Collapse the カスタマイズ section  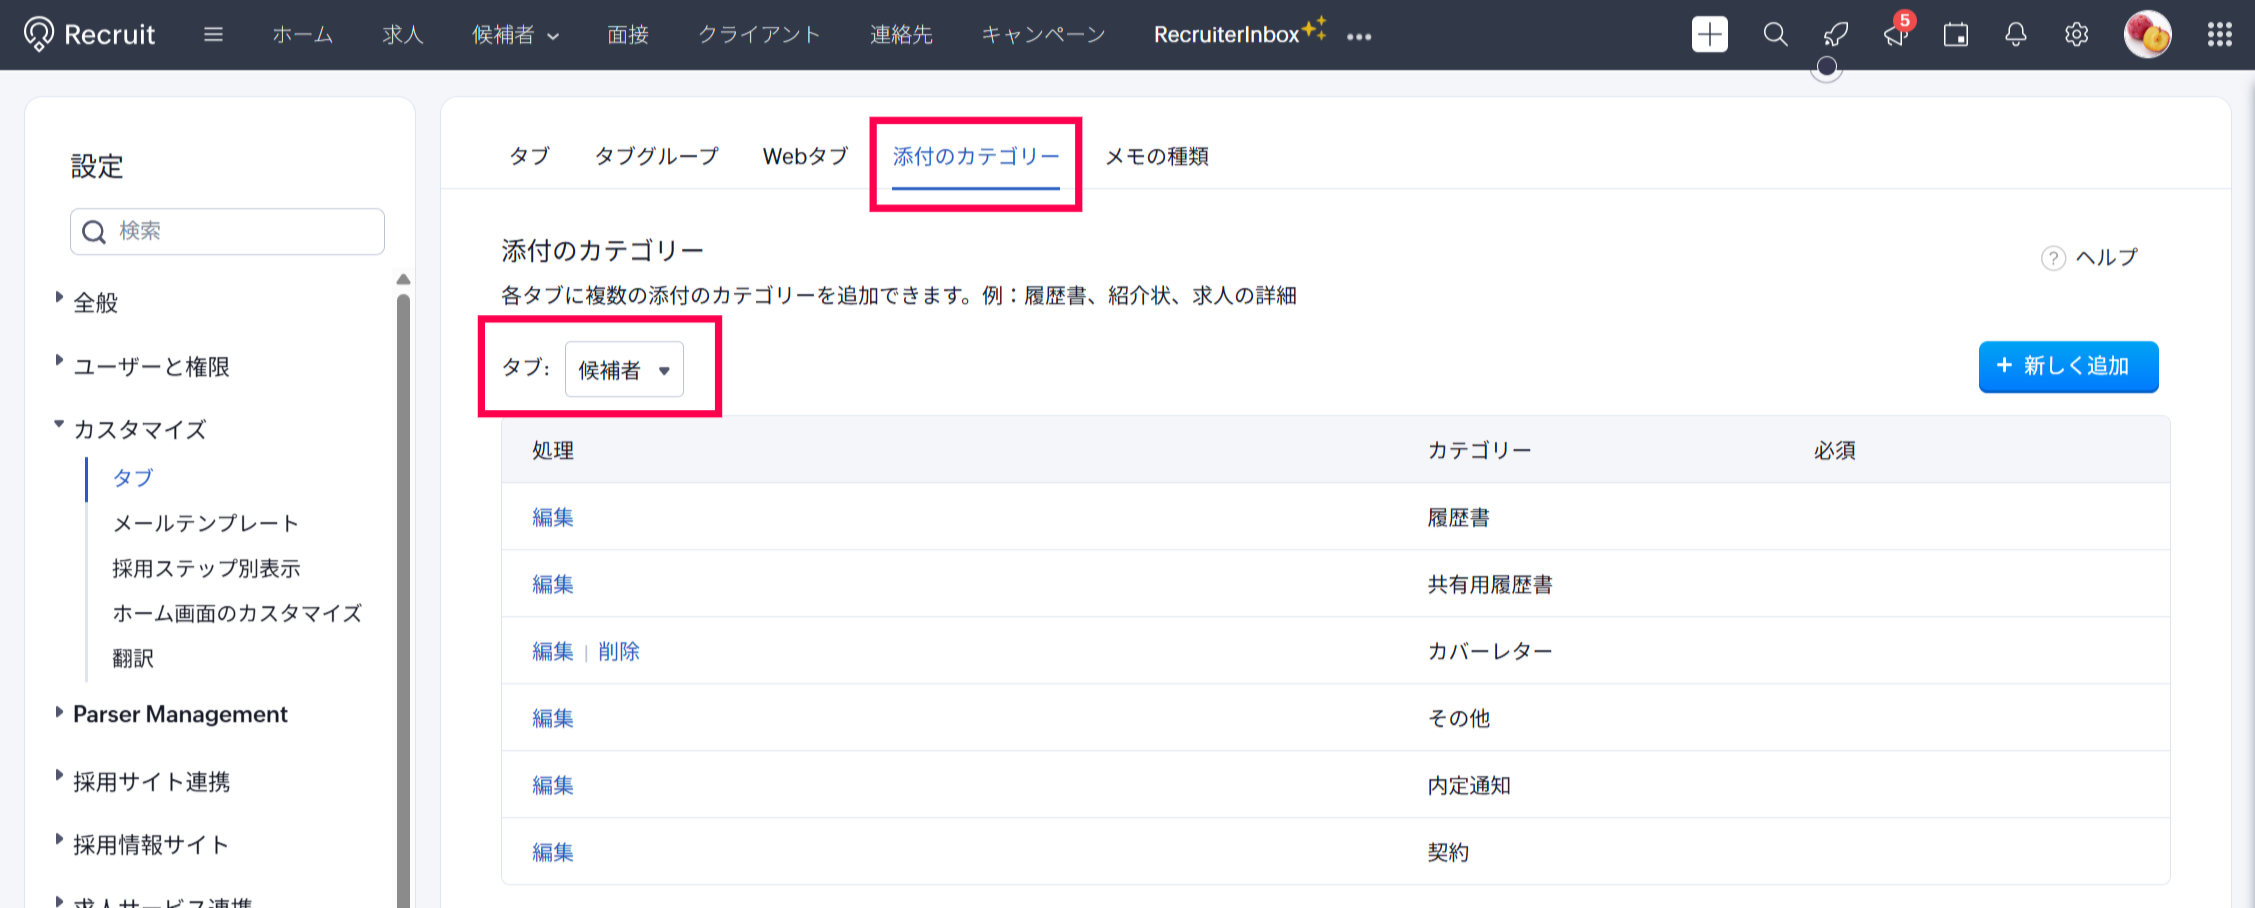[x=139, y=430]
